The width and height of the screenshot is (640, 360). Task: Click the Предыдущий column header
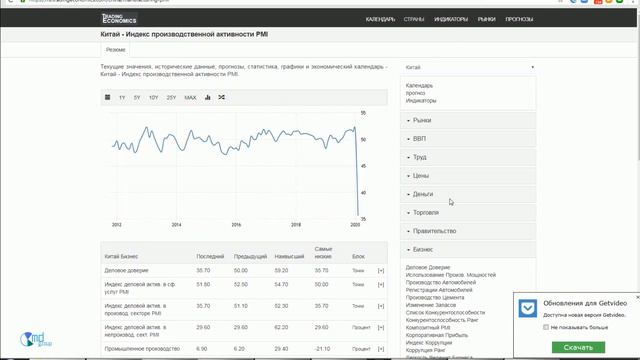tap(250, 256)
